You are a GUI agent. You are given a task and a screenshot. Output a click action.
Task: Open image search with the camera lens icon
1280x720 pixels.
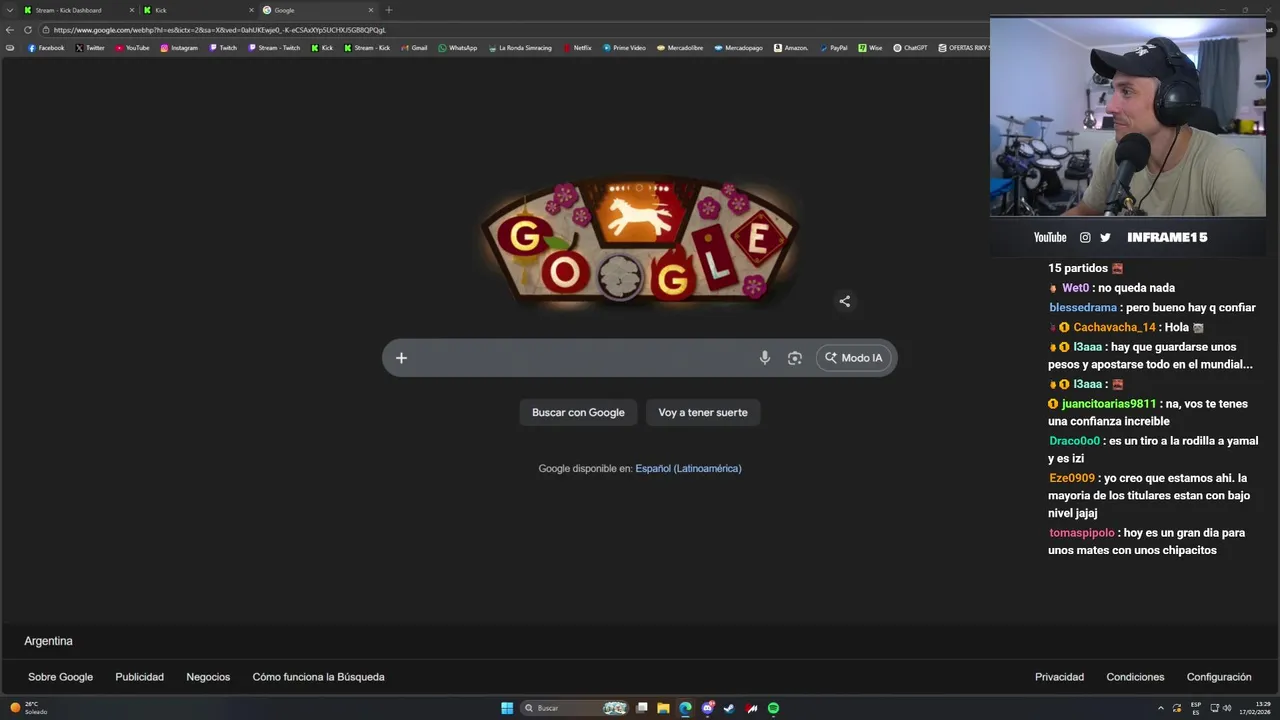795,358
